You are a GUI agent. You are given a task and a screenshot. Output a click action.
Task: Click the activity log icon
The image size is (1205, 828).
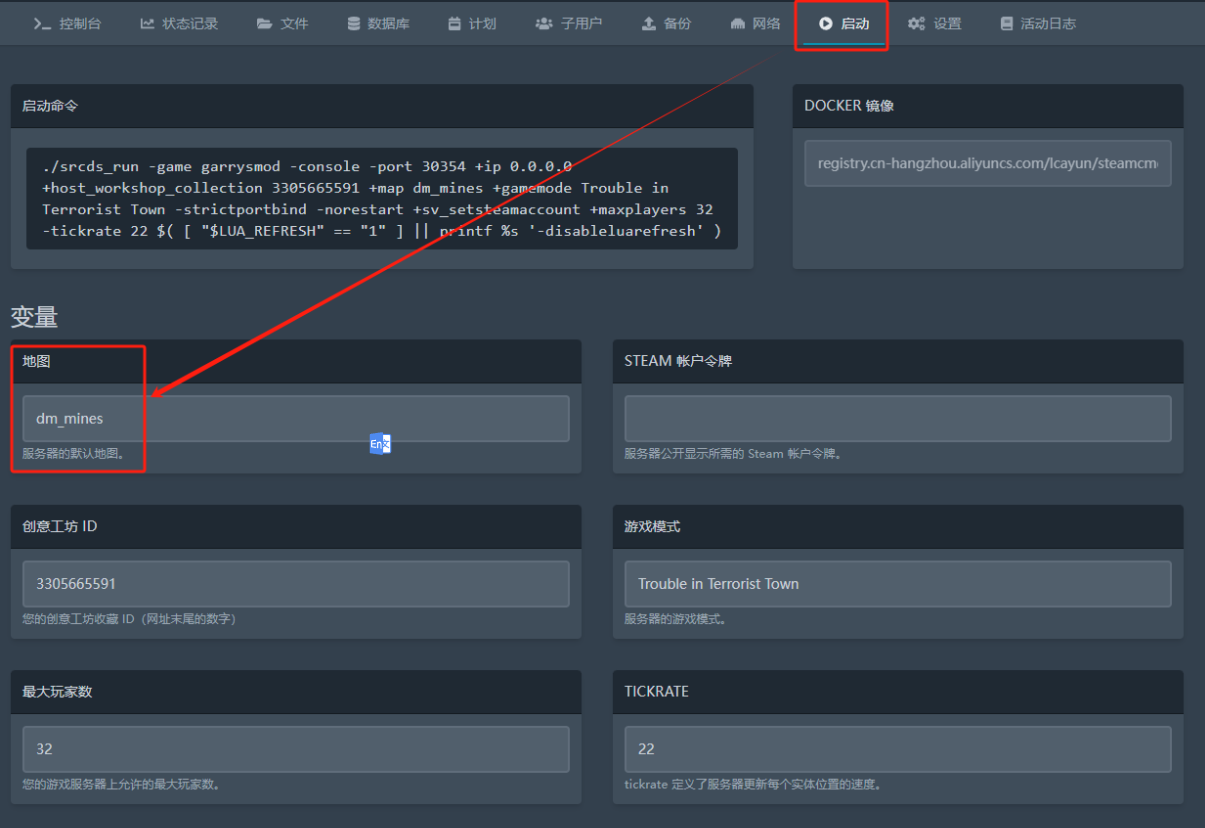(1007, 24)
